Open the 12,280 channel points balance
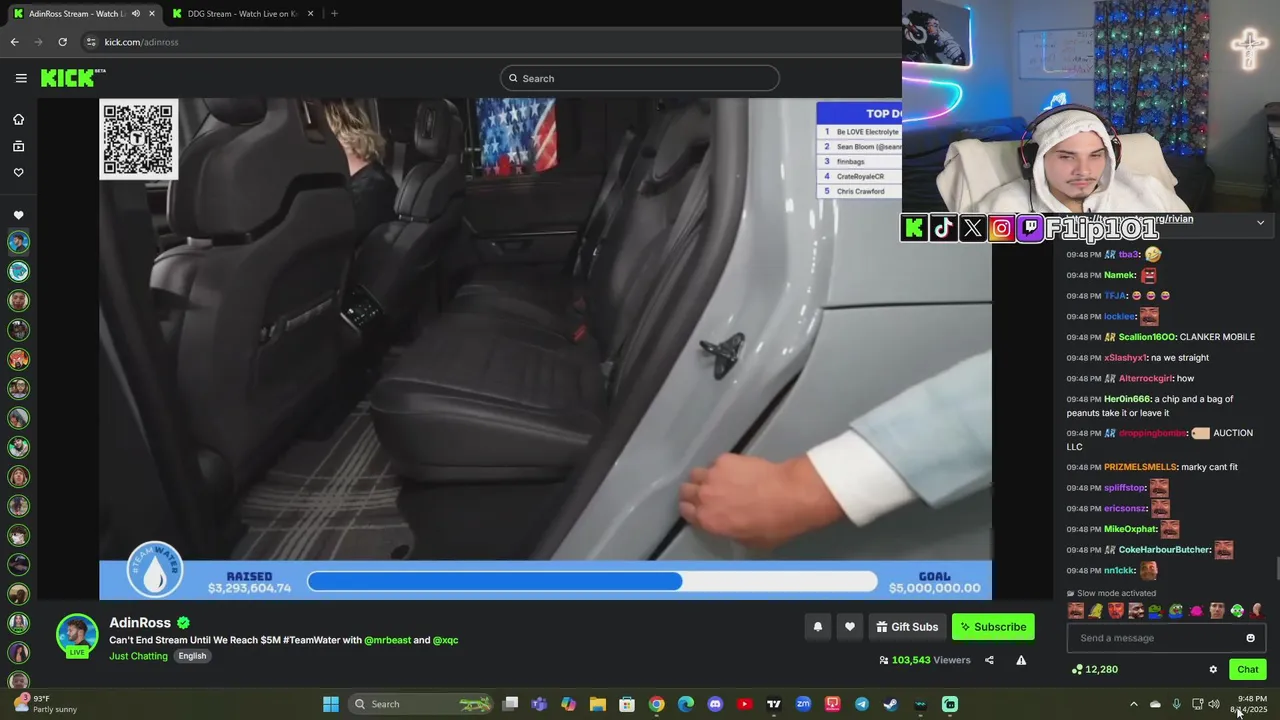 click(1094, 670)
